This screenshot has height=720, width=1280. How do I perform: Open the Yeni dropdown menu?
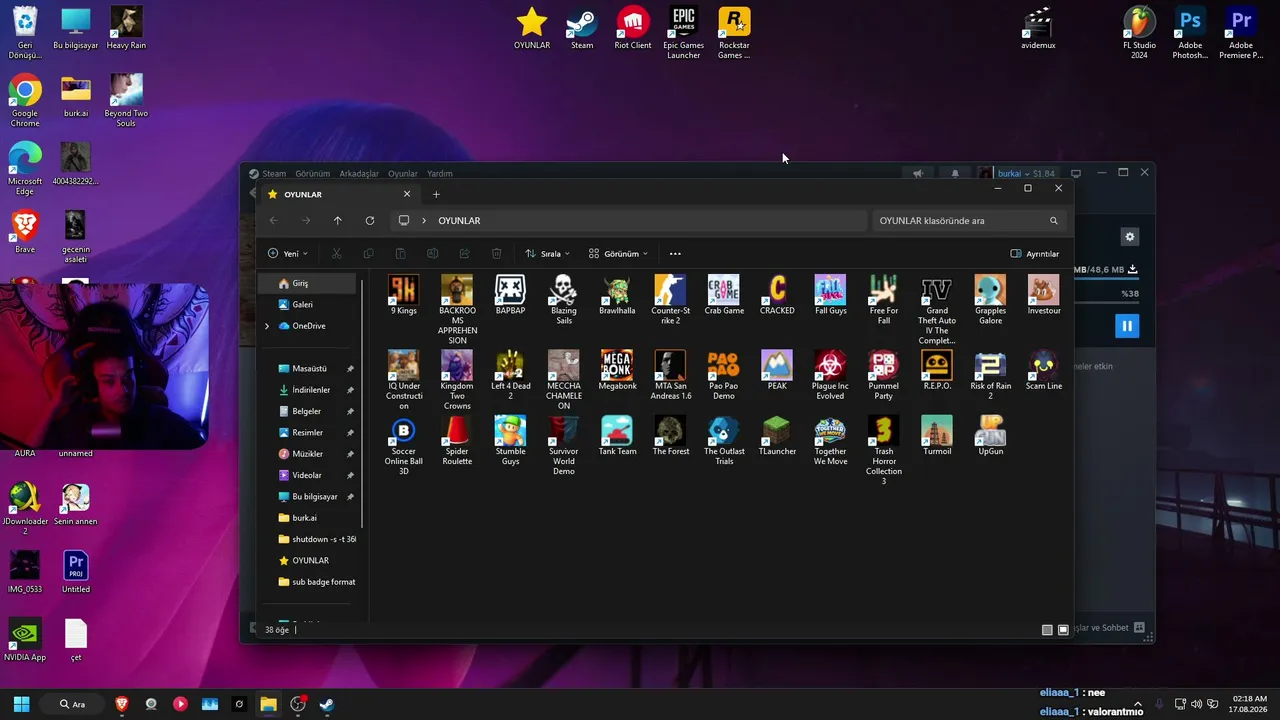point(288,254)
